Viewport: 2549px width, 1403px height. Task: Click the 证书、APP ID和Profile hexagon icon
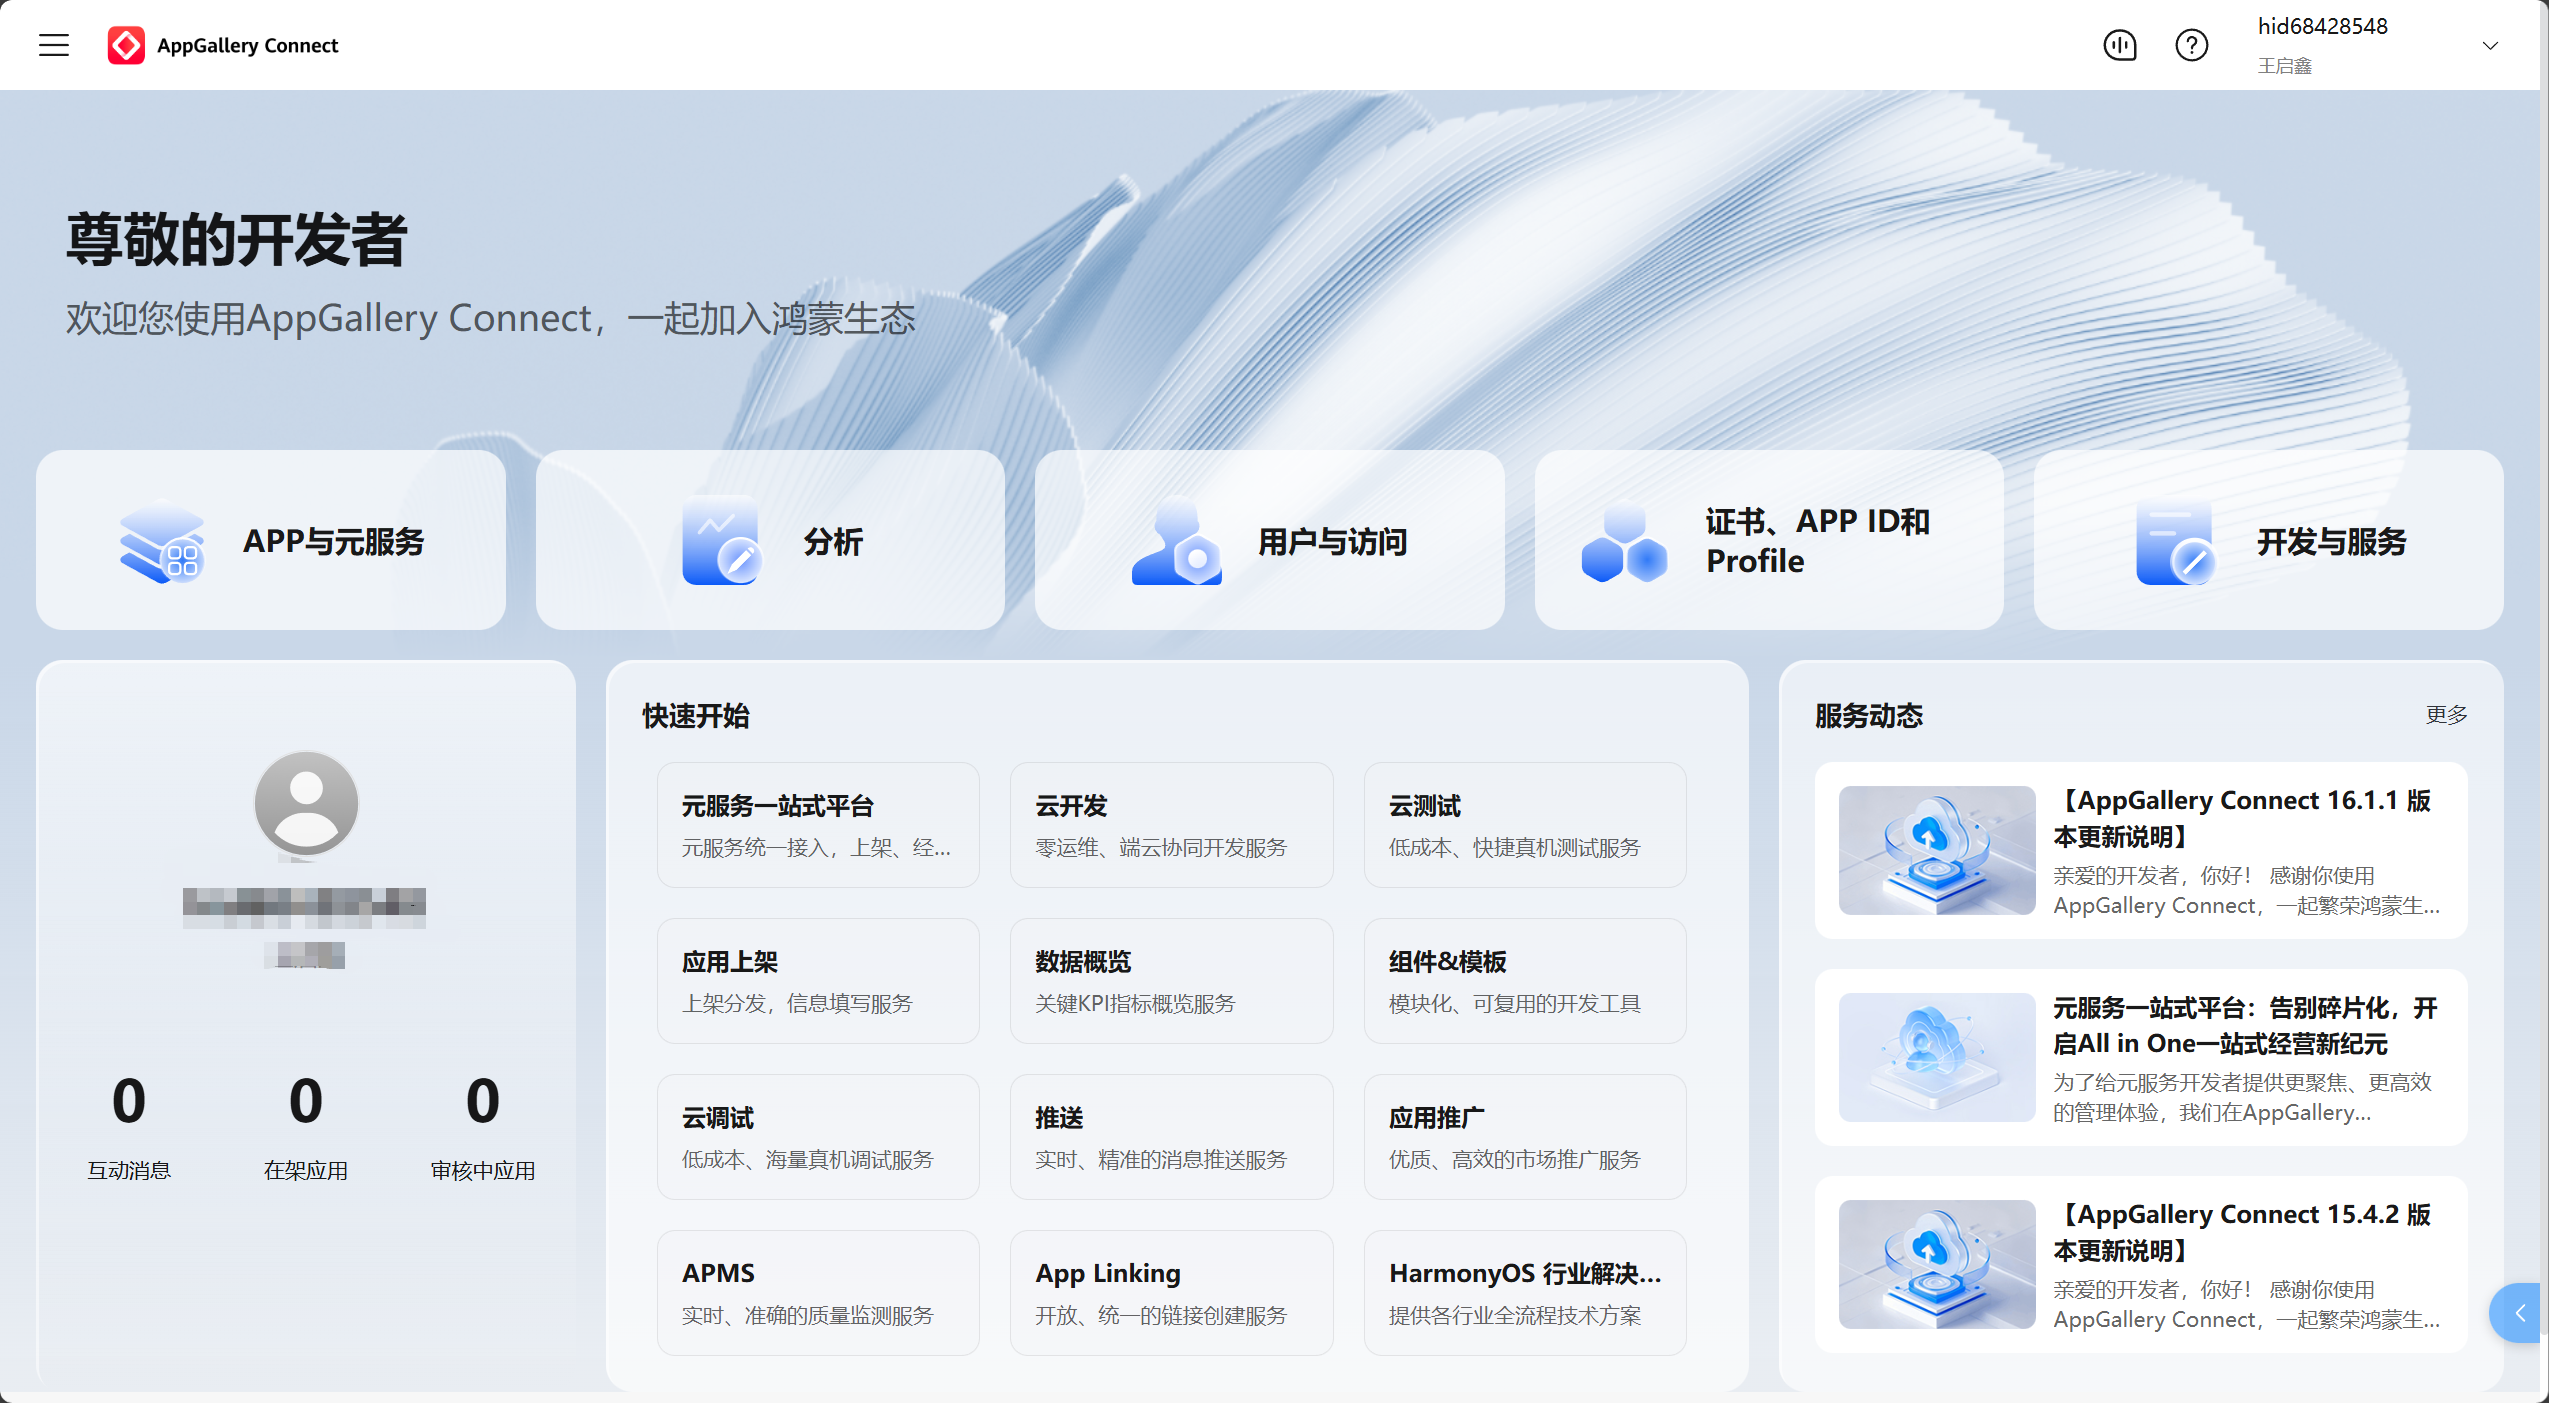tap(1624, 541)
